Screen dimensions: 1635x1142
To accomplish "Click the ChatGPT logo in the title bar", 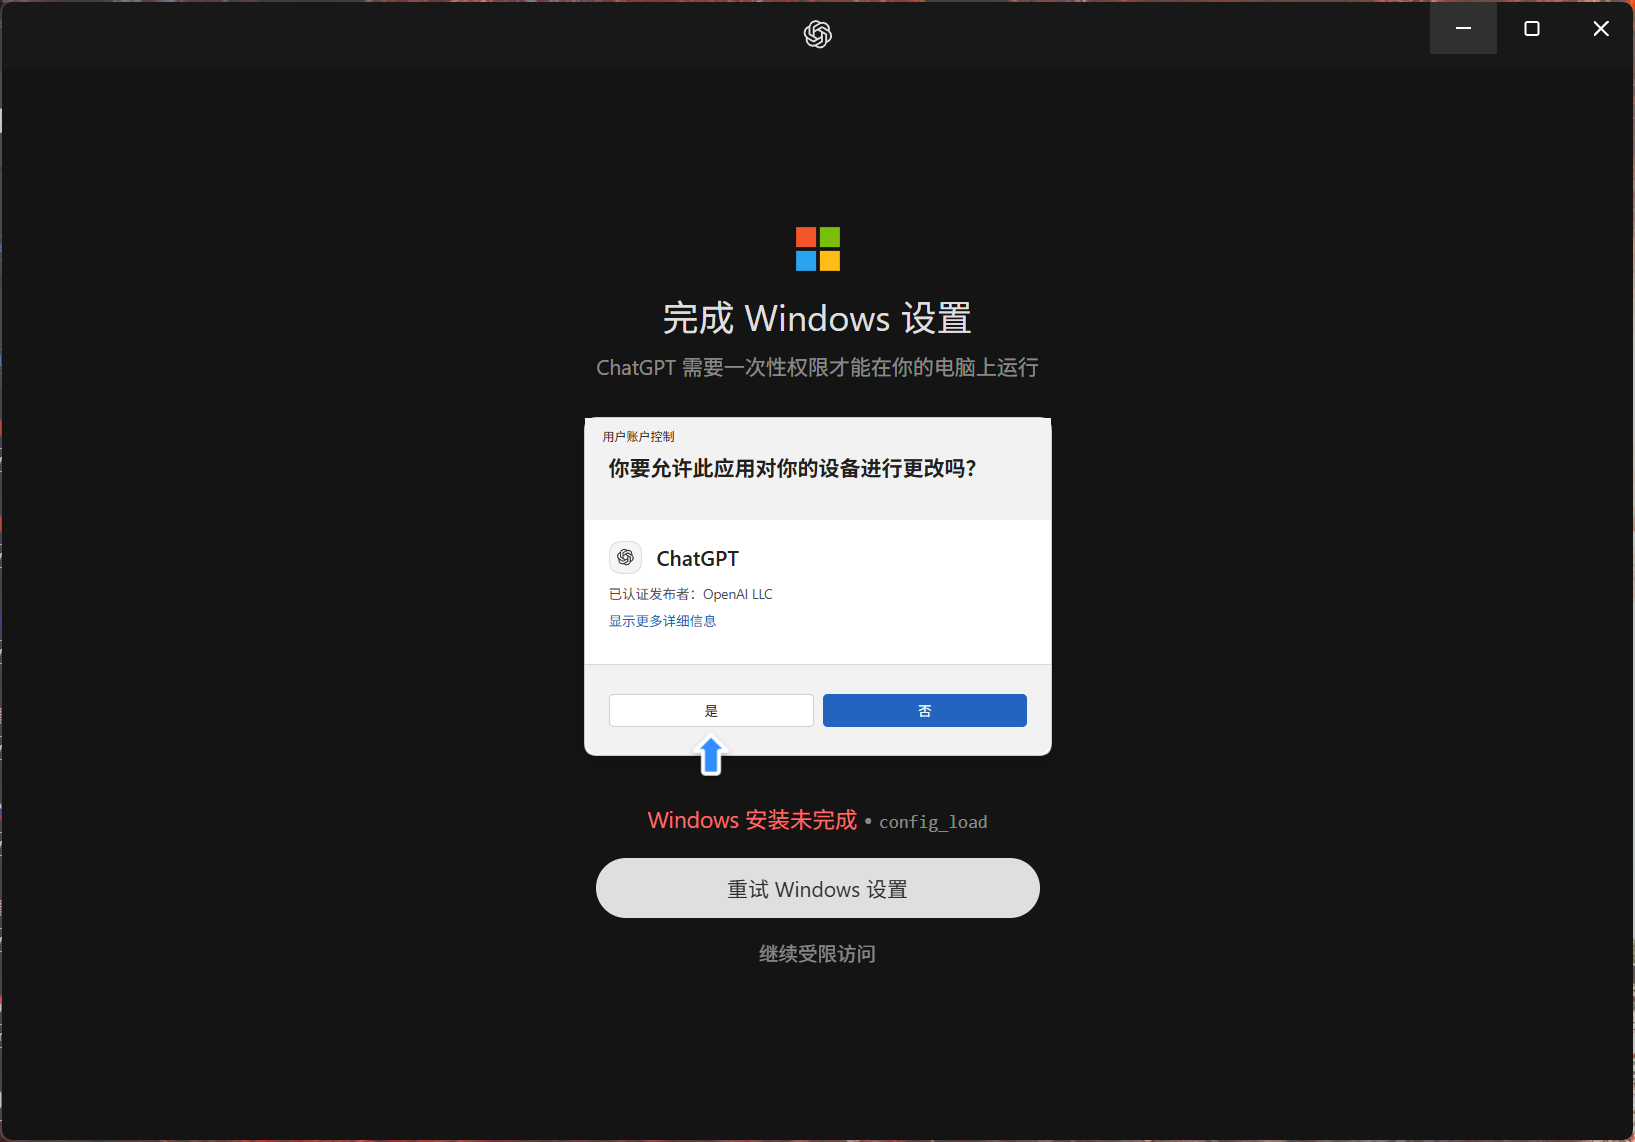I will (818, 34).
